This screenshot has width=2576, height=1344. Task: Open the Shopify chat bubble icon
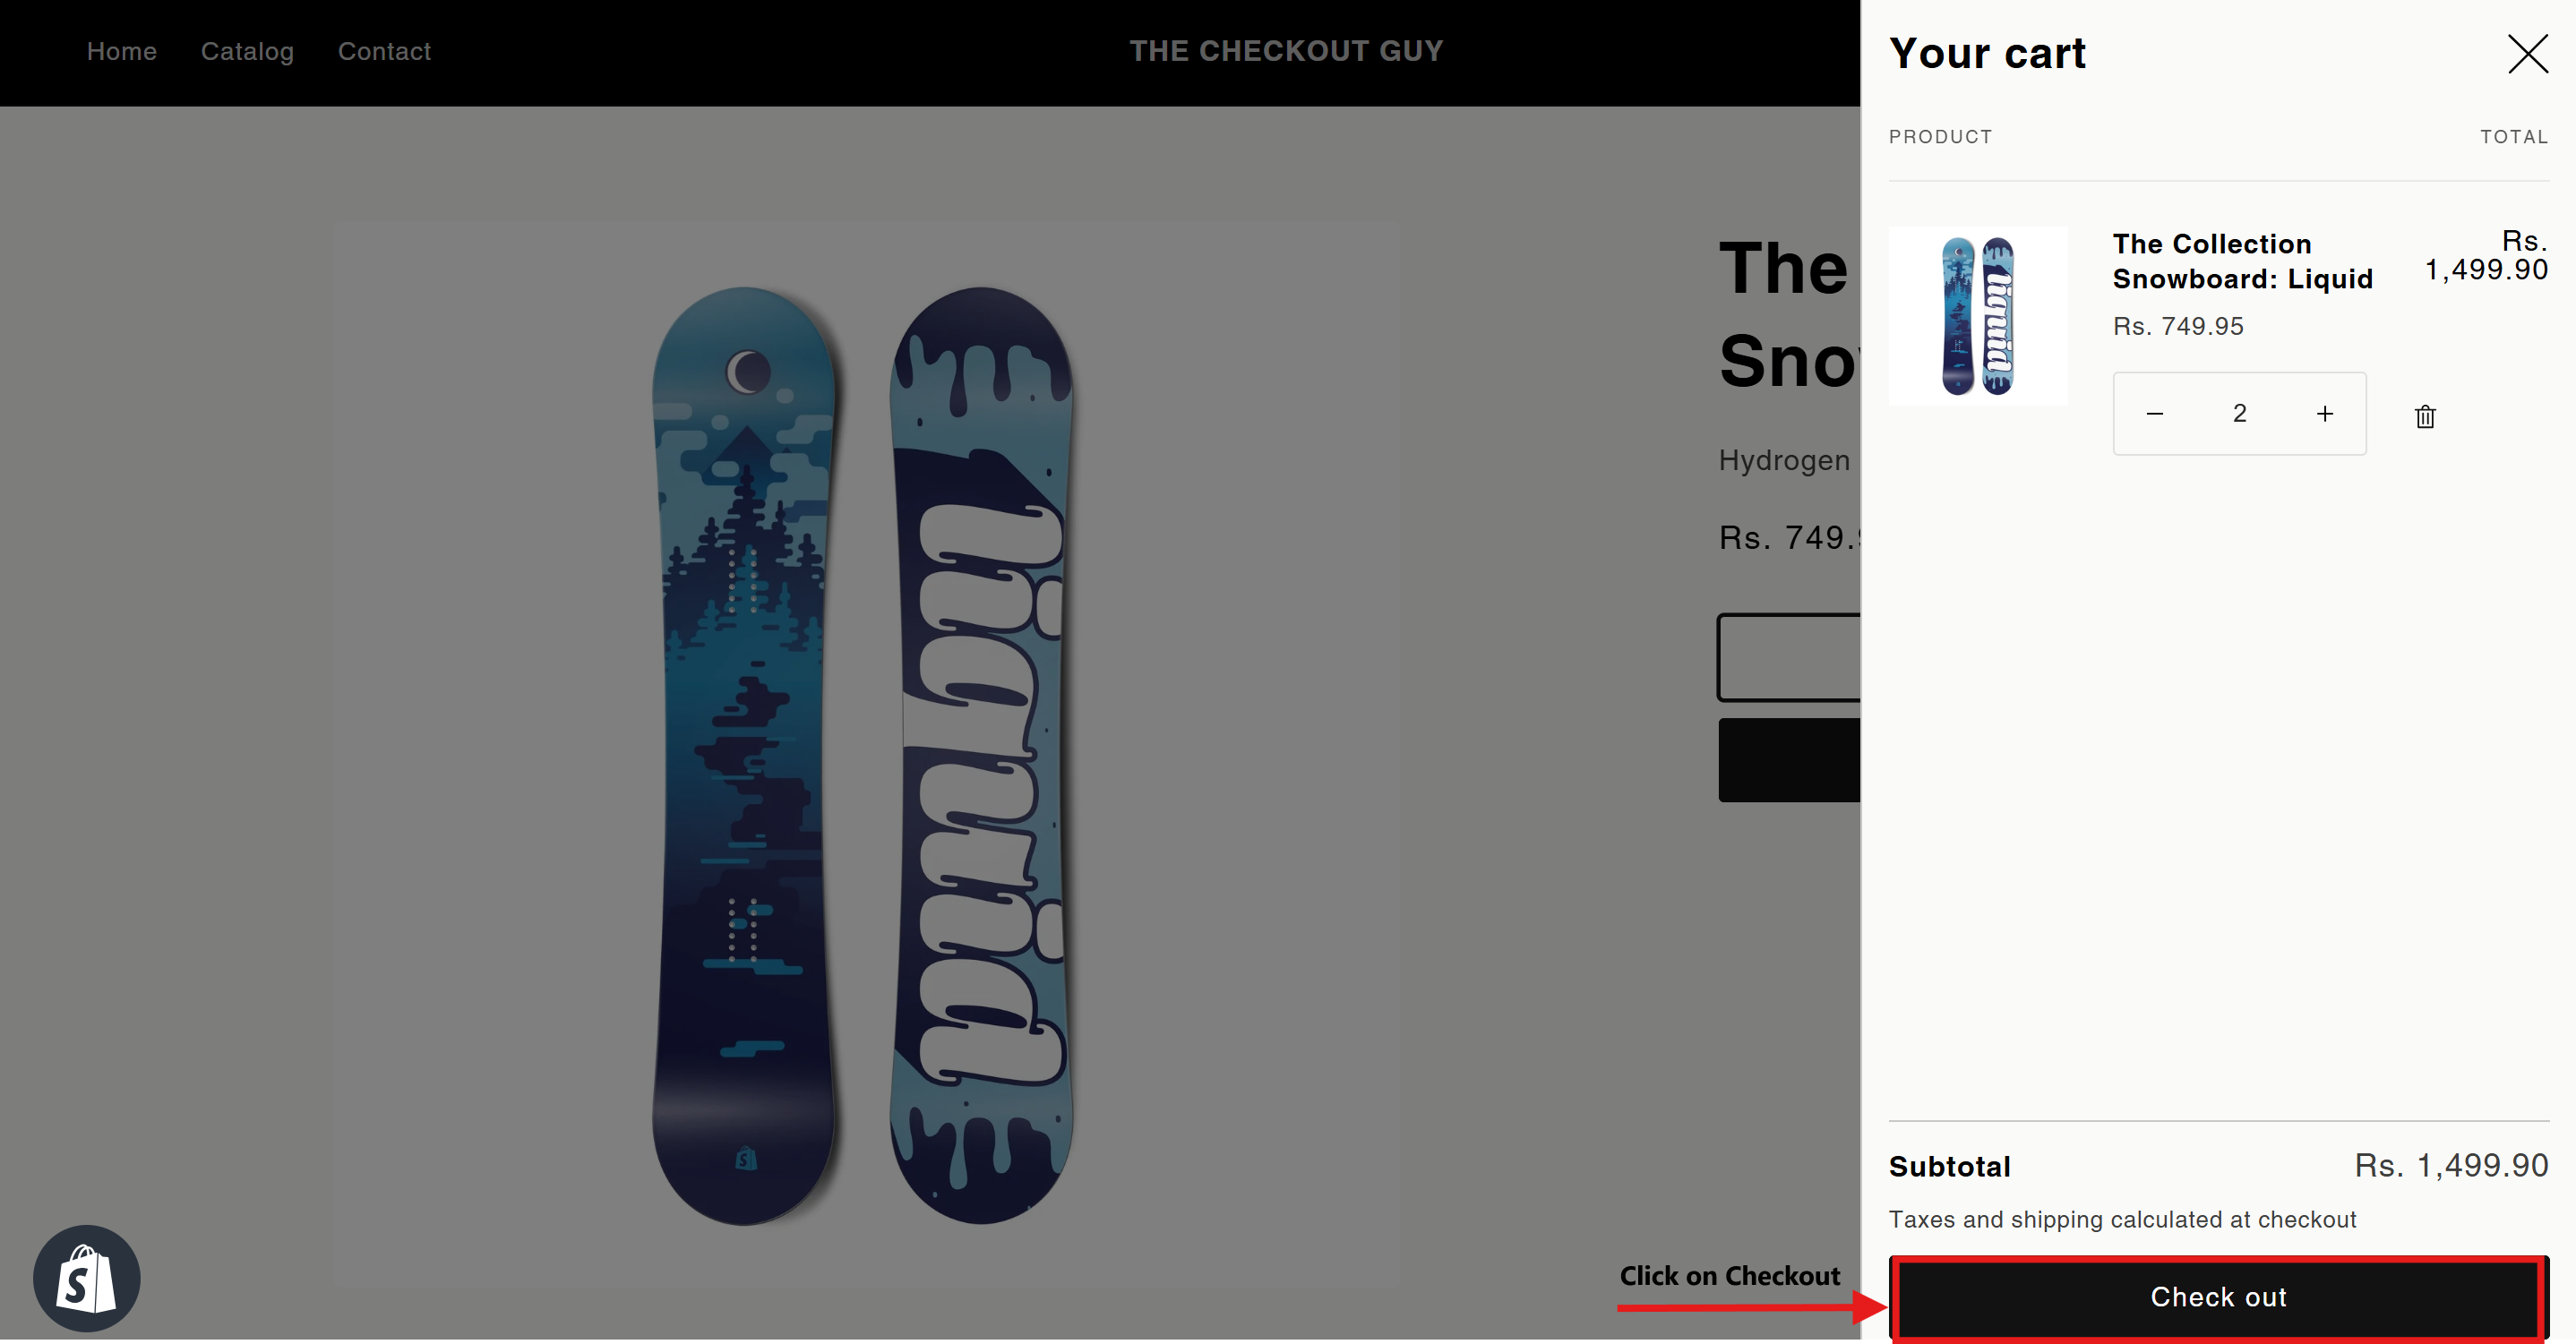[x=87, y=1278]
